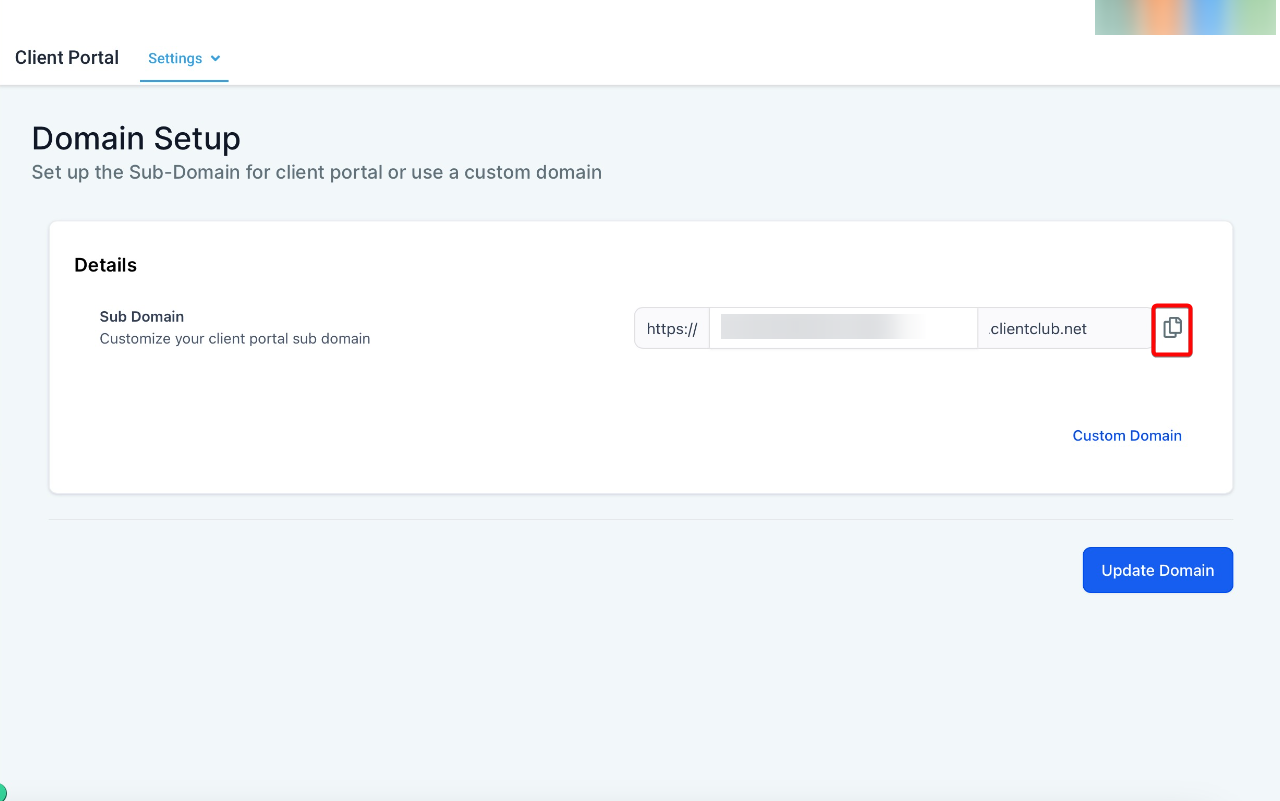
Task: Click the https:// prefix box
Action: tap(672, 328)
